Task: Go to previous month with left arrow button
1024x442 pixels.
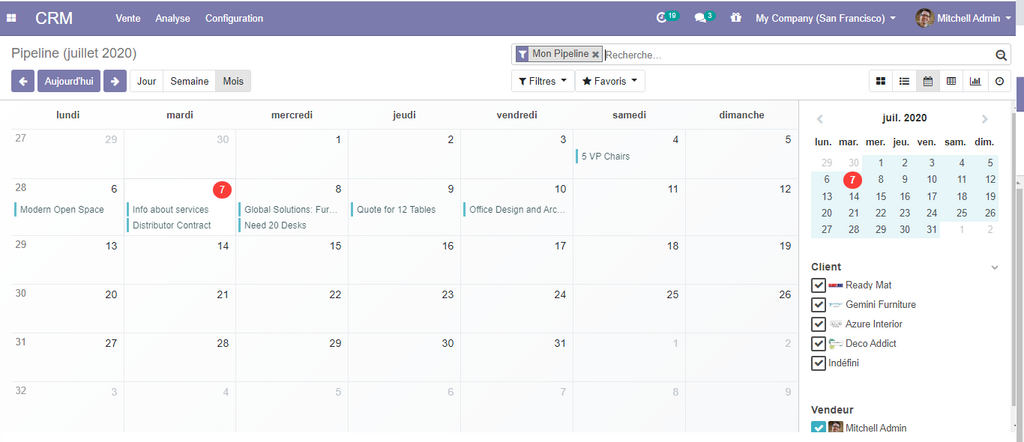Action: pyautogui.click(x=23, y=81)
